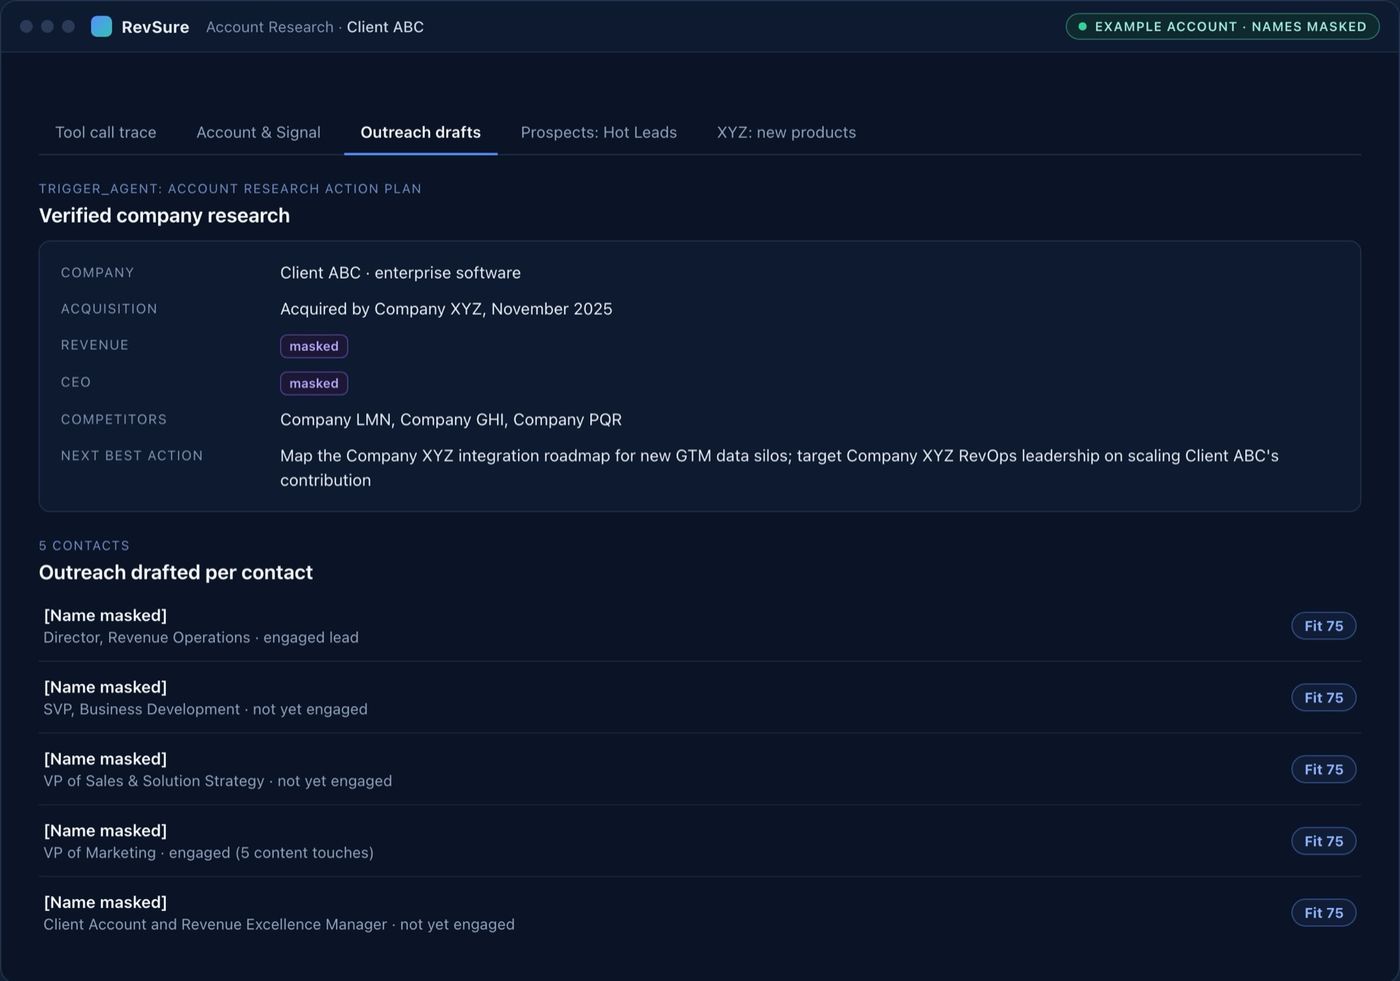This screenshot has height=981, width=1400.
Task: Click the masked CEO badge
Action: click(314, 383)
